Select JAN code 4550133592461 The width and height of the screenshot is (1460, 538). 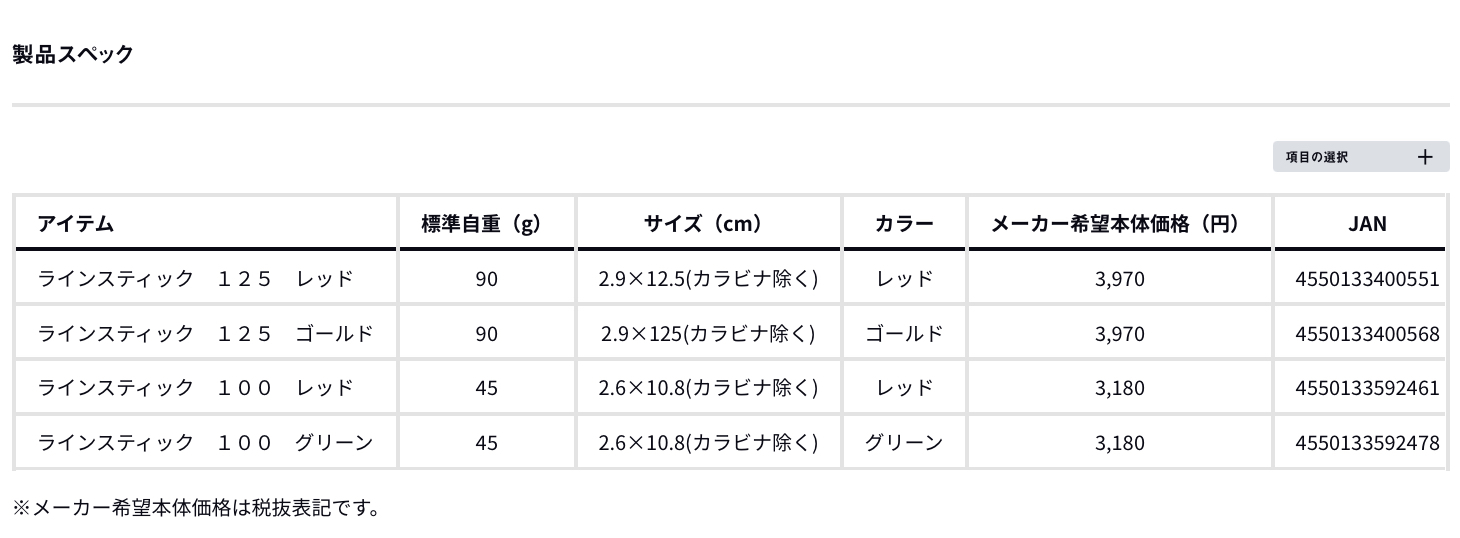coord(1367,387)
